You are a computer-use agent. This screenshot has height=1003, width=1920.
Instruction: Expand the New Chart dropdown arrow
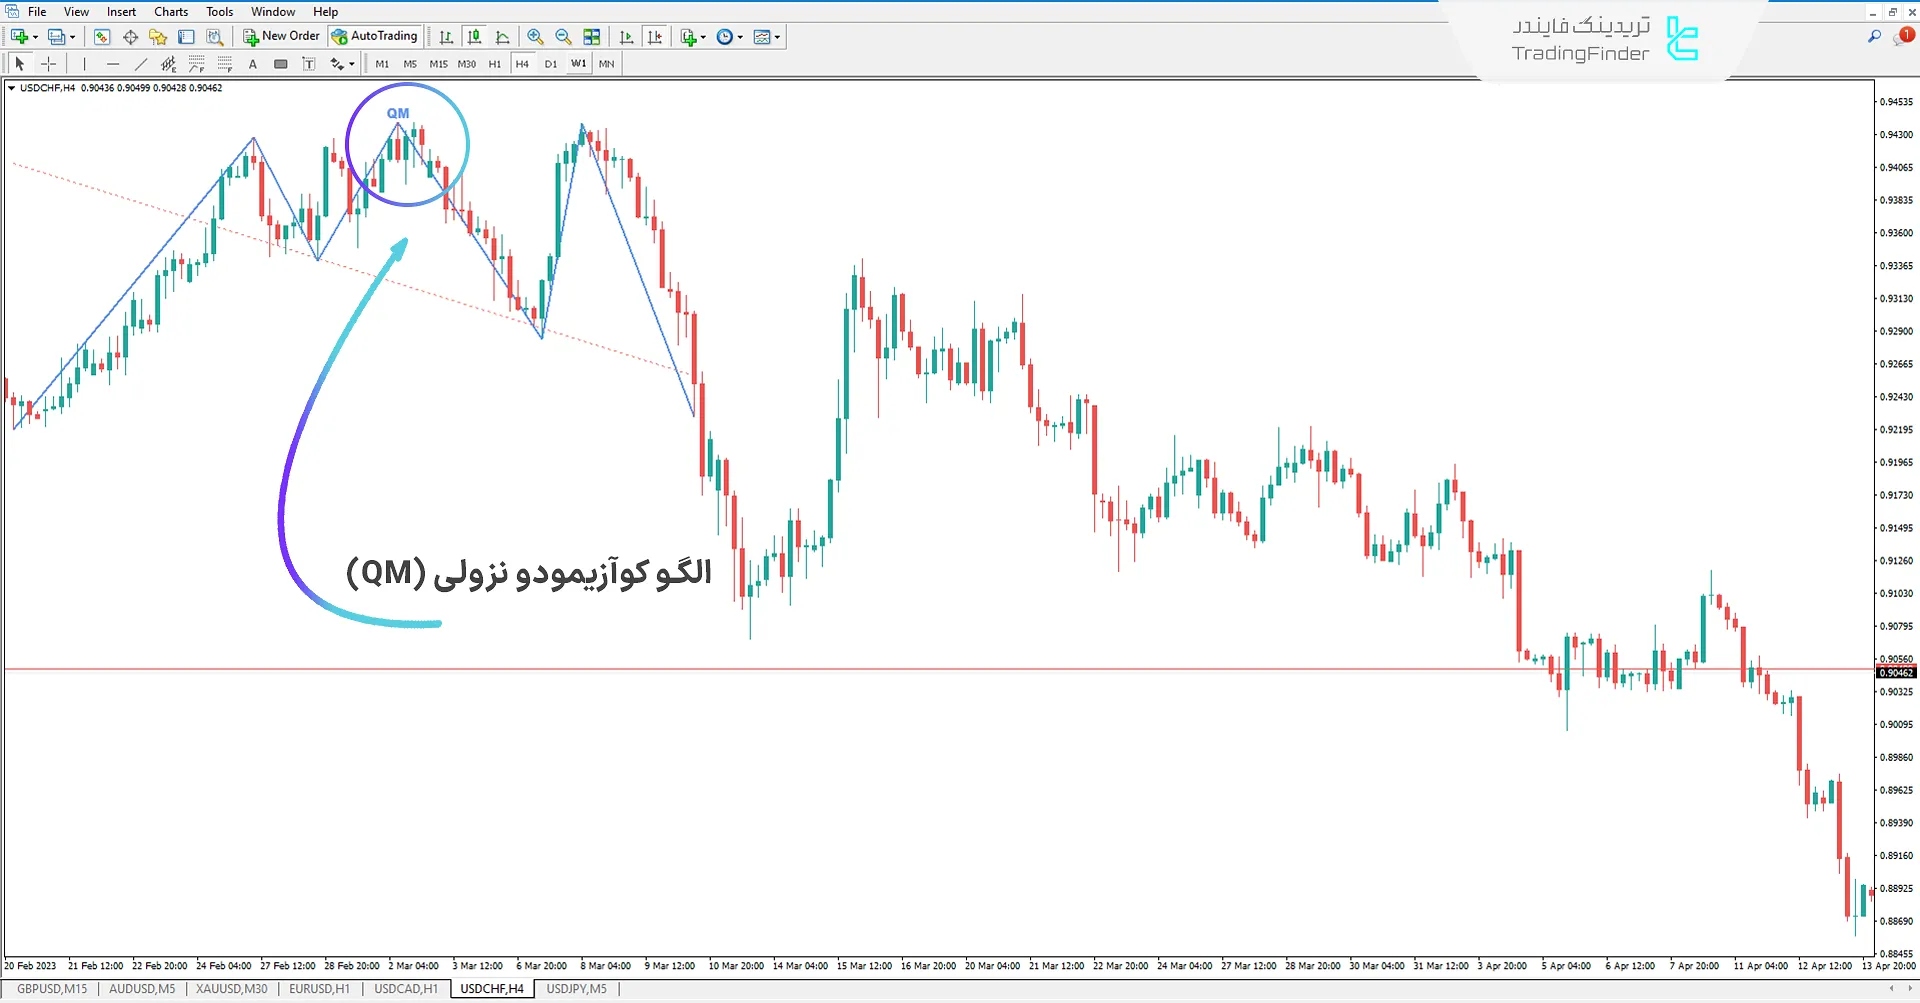point(36,38)
